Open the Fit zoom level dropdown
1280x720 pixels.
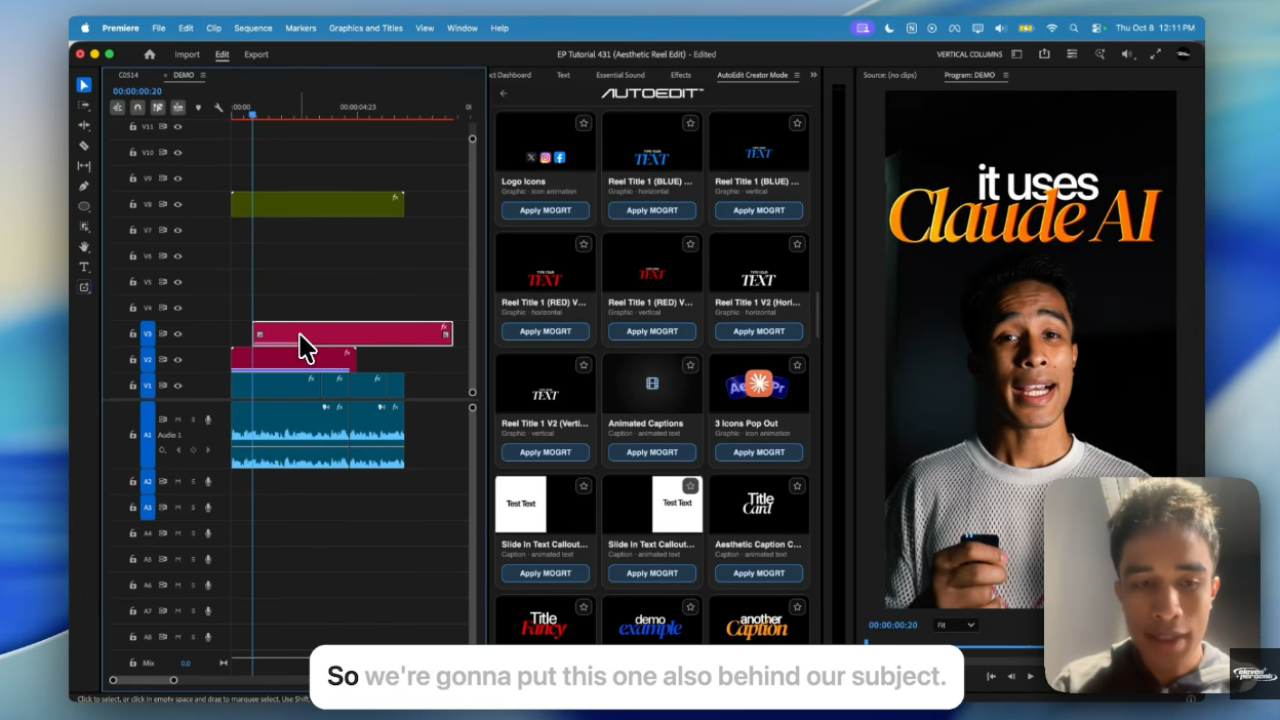click(955, 625)
